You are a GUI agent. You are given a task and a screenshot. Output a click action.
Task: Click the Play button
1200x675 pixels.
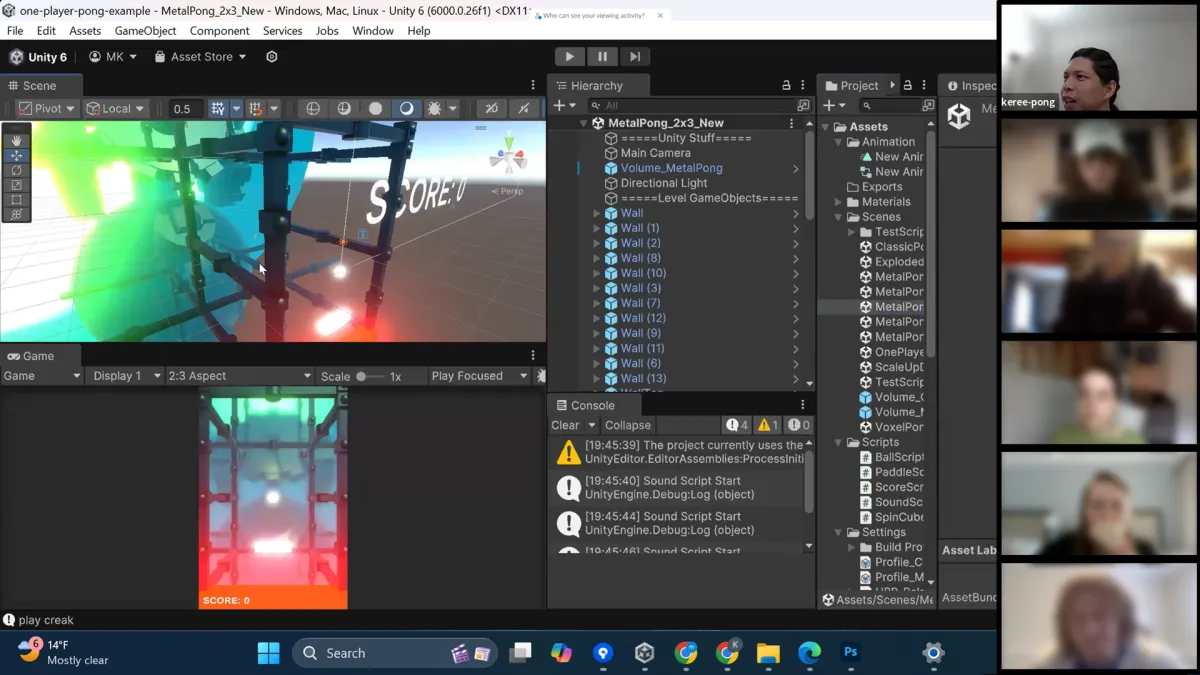(x=569, y=57)
